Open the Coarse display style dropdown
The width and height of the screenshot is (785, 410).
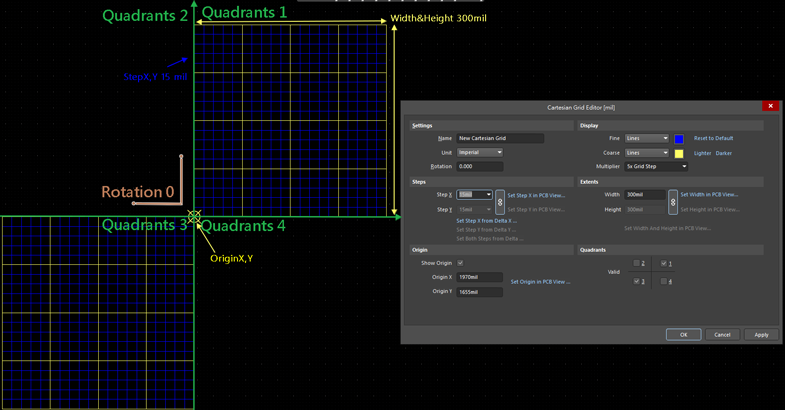click(646, 153)
